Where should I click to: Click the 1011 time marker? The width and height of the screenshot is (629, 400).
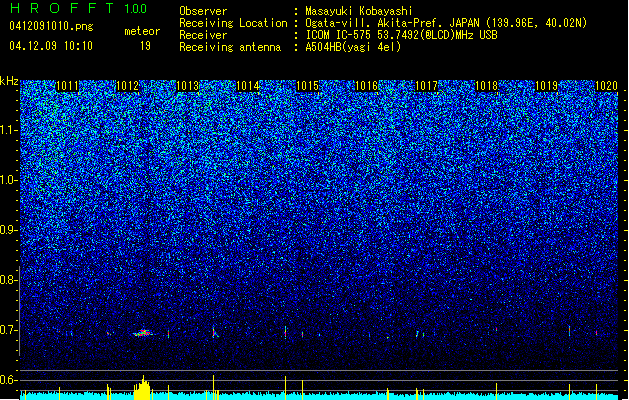tap(67, 86)
